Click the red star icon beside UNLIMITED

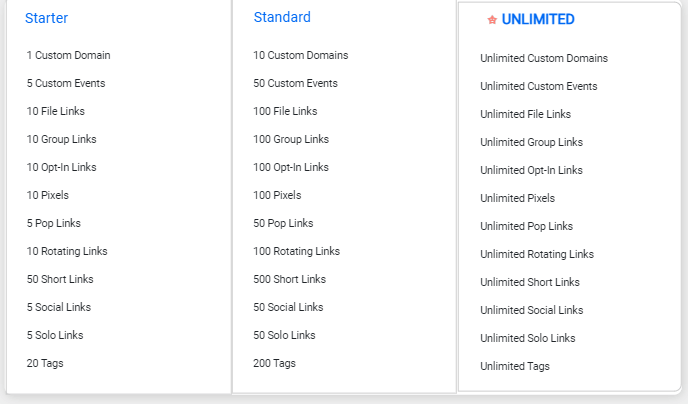[x=492, y=20]
